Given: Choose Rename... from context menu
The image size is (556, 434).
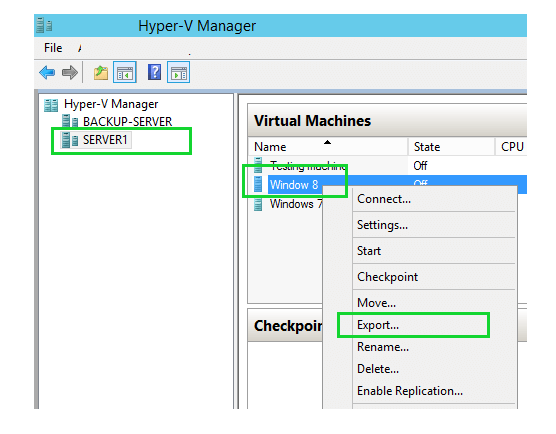Looking at the screenshot, I should click(383, 347).
